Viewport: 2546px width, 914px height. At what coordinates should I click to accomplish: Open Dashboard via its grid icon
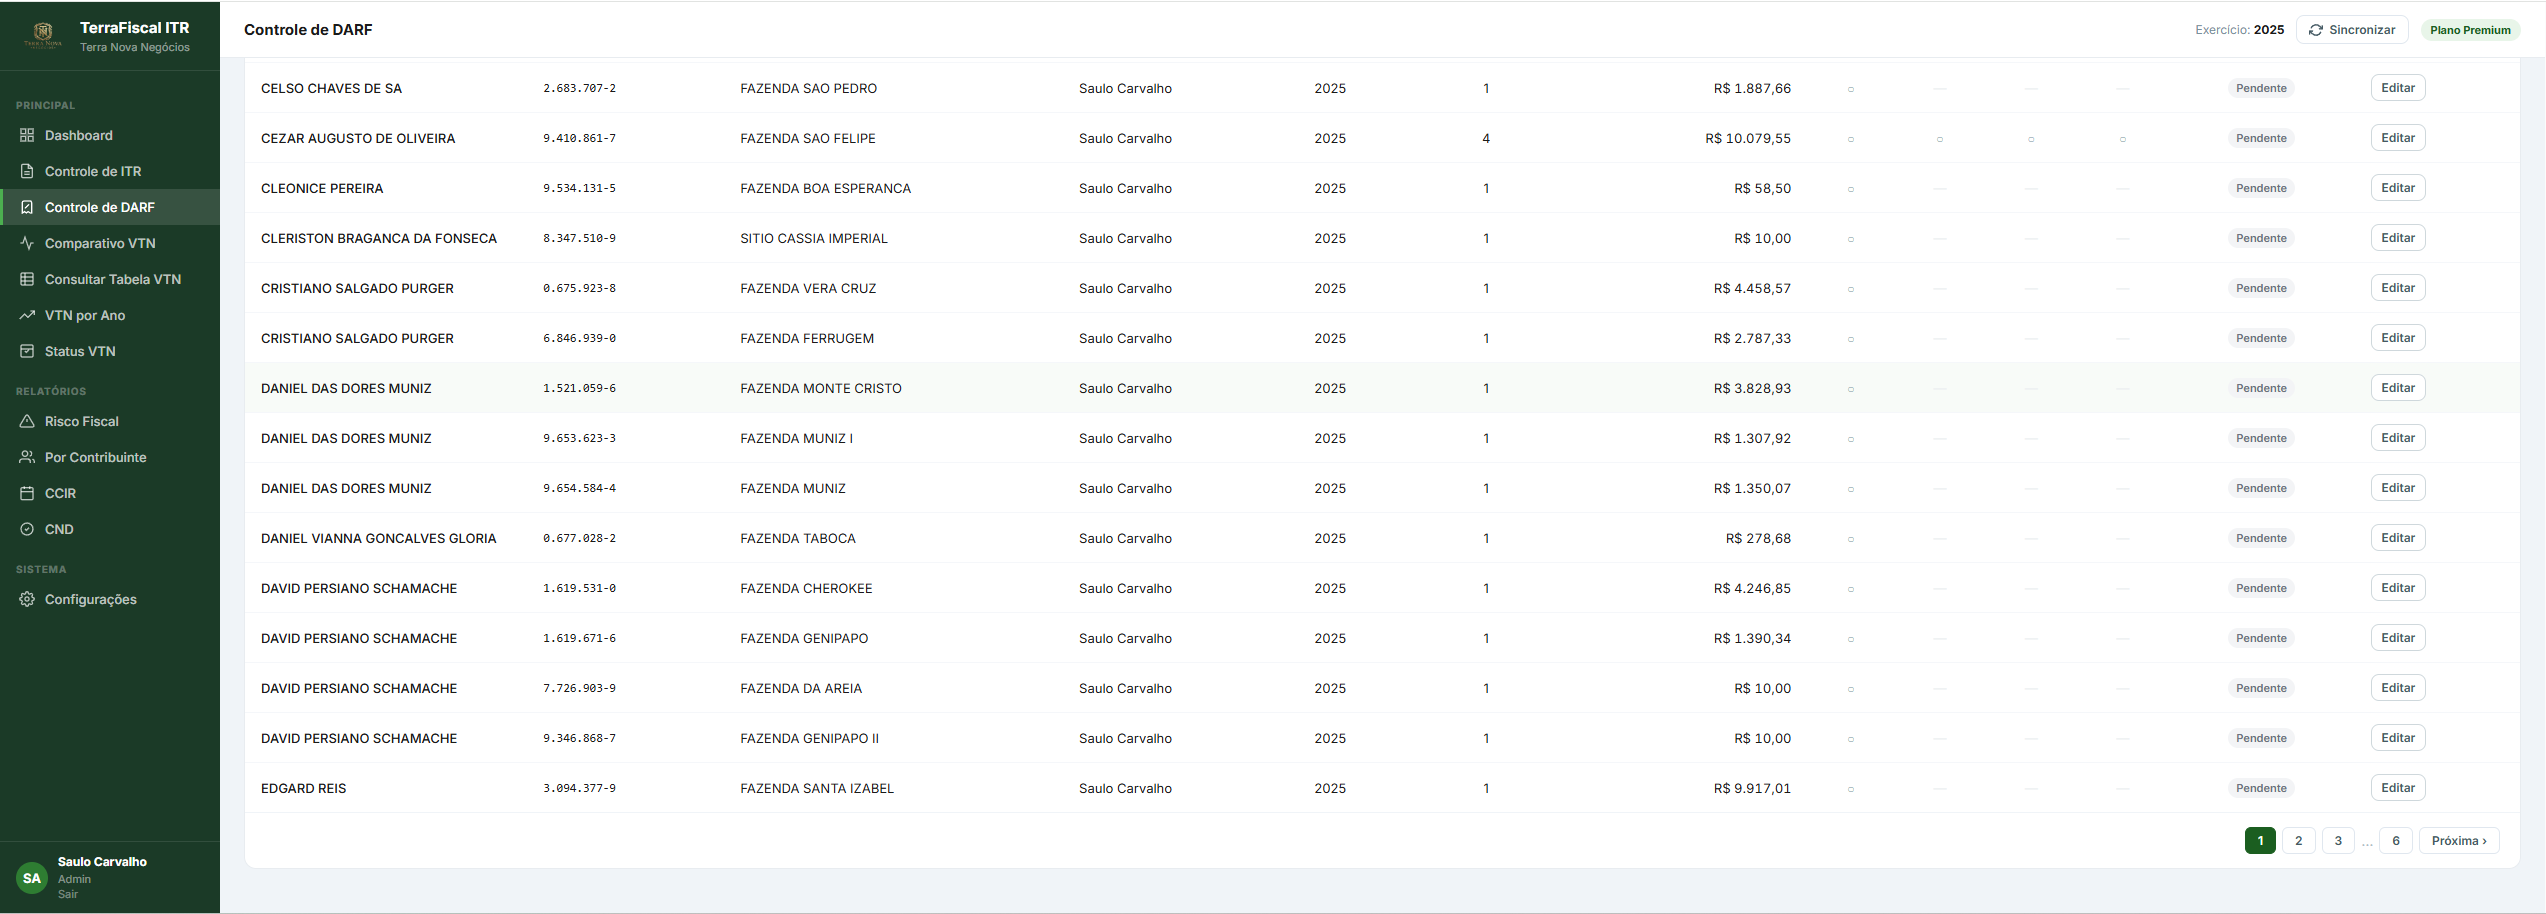[27, 135]
